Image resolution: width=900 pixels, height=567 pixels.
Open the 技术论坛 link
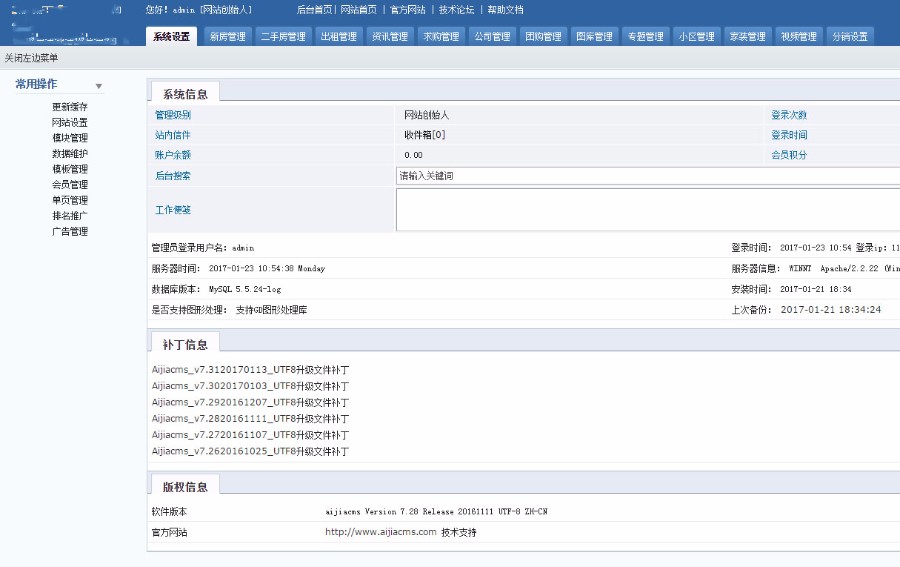(456, 10)
